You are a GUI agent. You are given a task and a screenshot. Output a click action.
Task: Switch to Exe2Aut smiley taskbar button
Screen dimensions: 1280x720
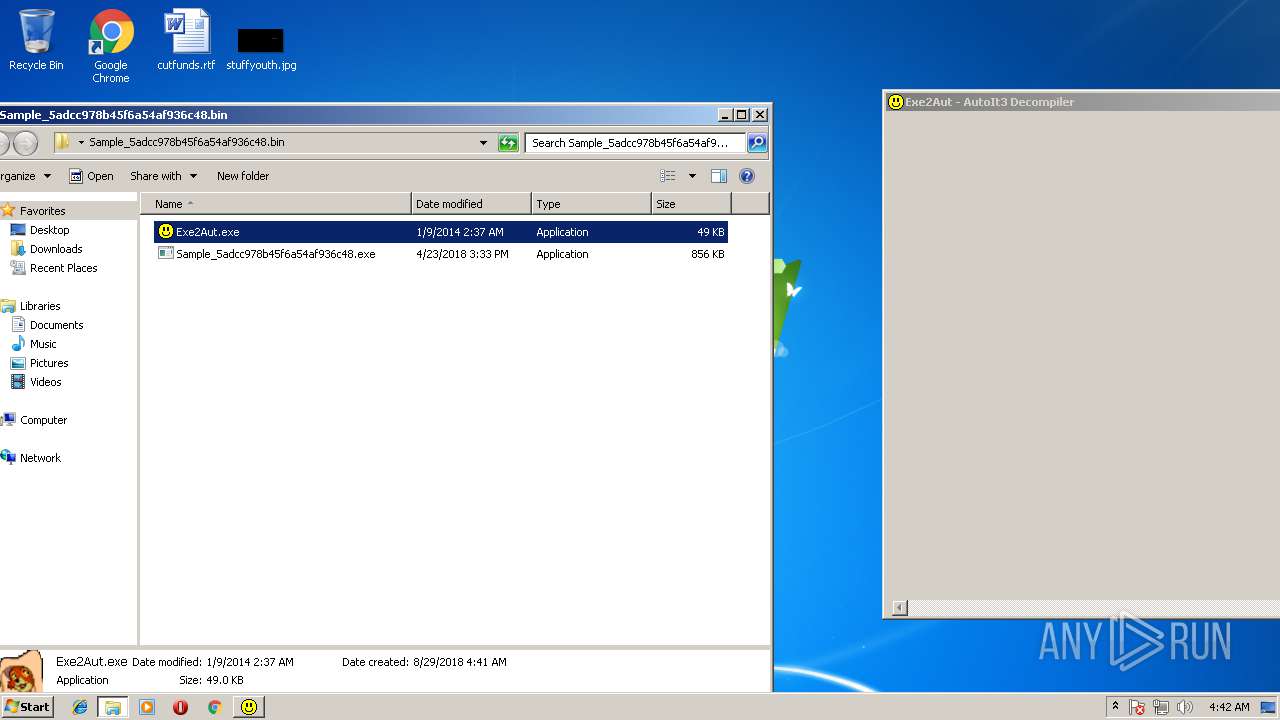(x=249, y=707)
